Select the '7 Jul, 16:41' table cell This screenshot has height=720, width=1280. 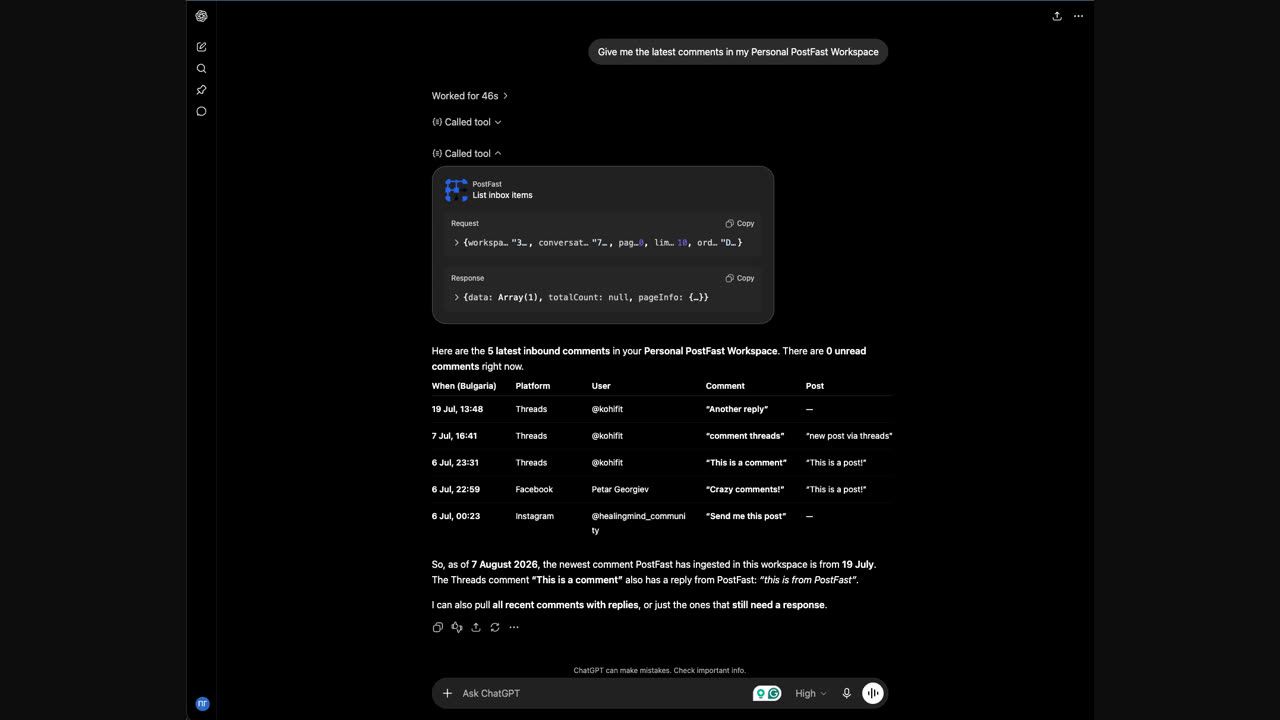coord(454,436)
